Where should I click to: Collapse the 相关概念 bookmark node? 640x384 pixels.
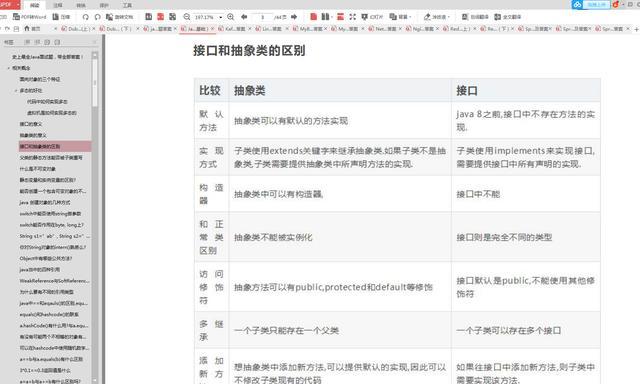9,68
